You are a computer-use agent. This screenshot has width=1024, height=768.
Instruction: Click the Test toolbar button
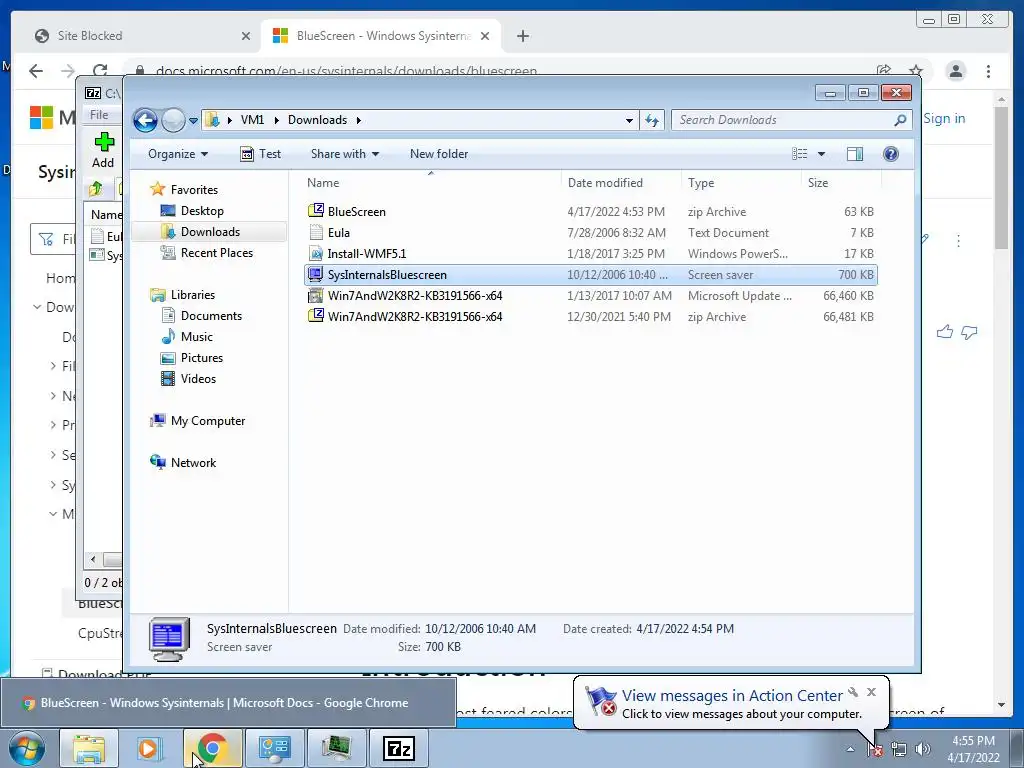tap(261, 154)
